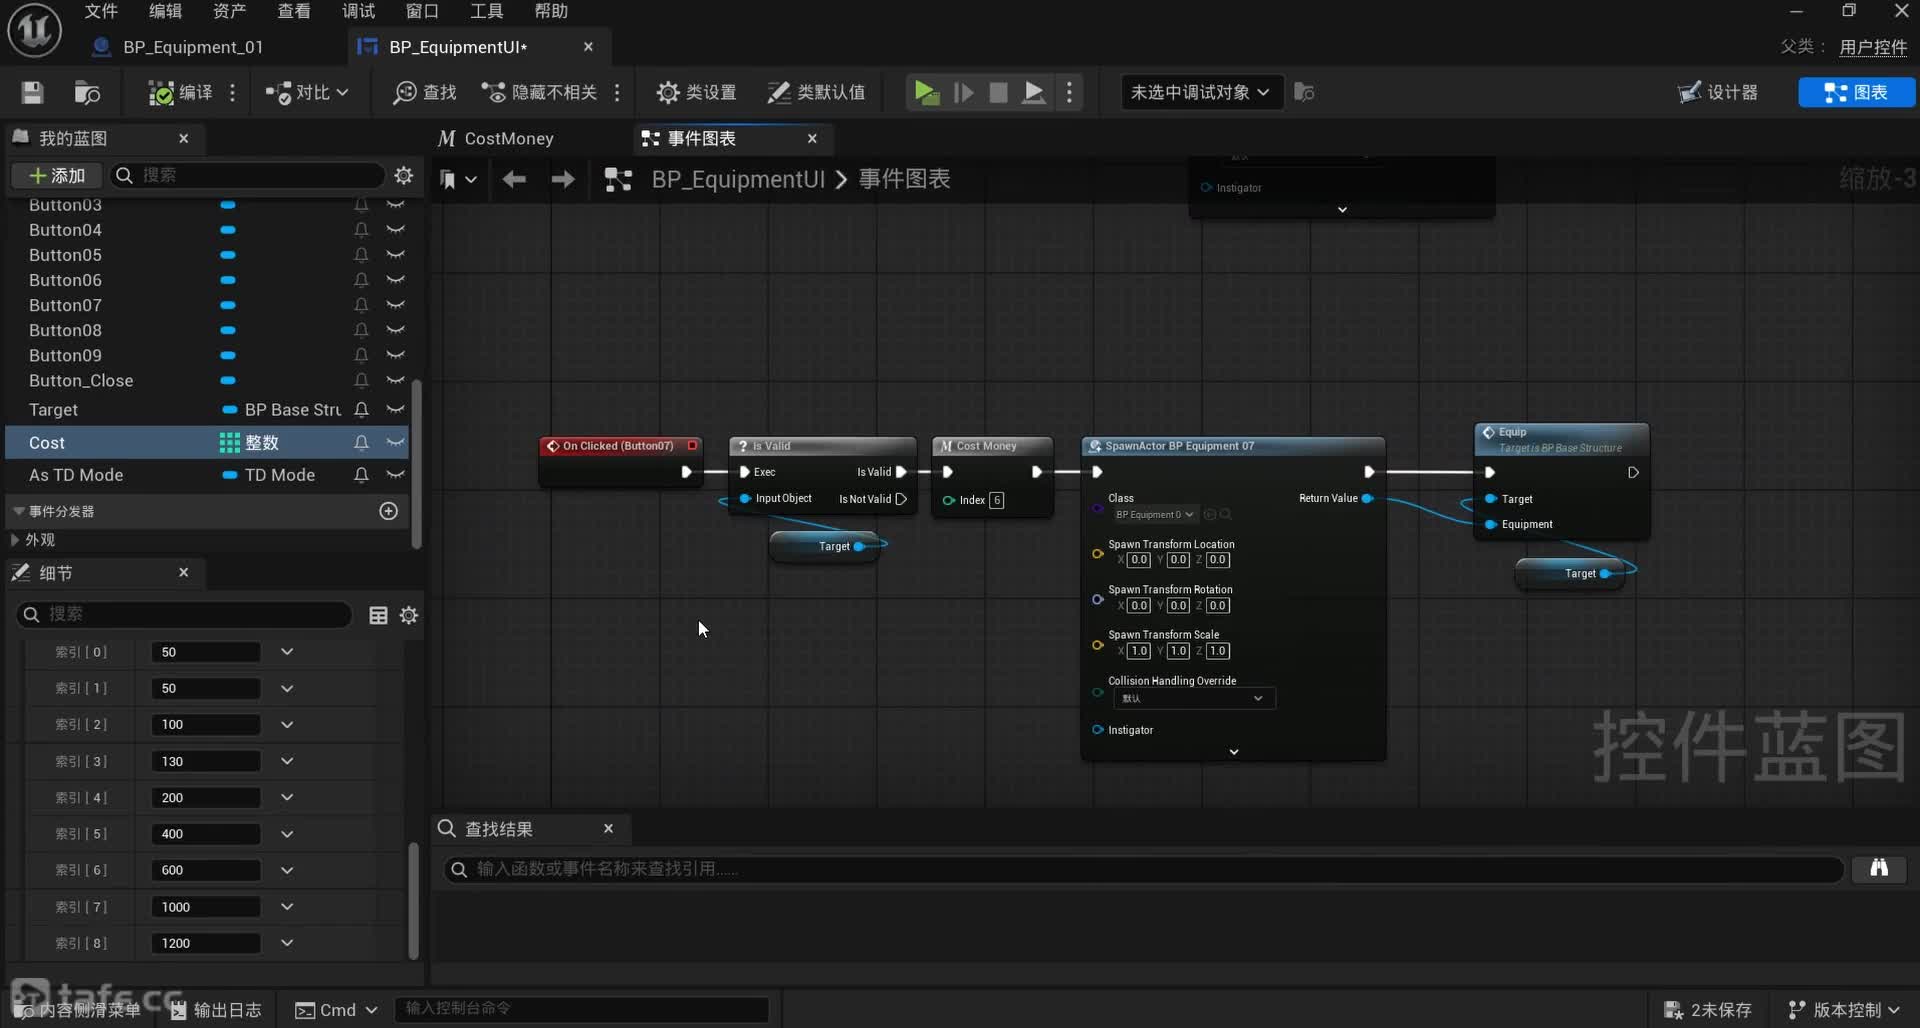This screenshot has height=1028, width=1920.
Task: Navigate back with graph left arrow
Action: [514, 179]
